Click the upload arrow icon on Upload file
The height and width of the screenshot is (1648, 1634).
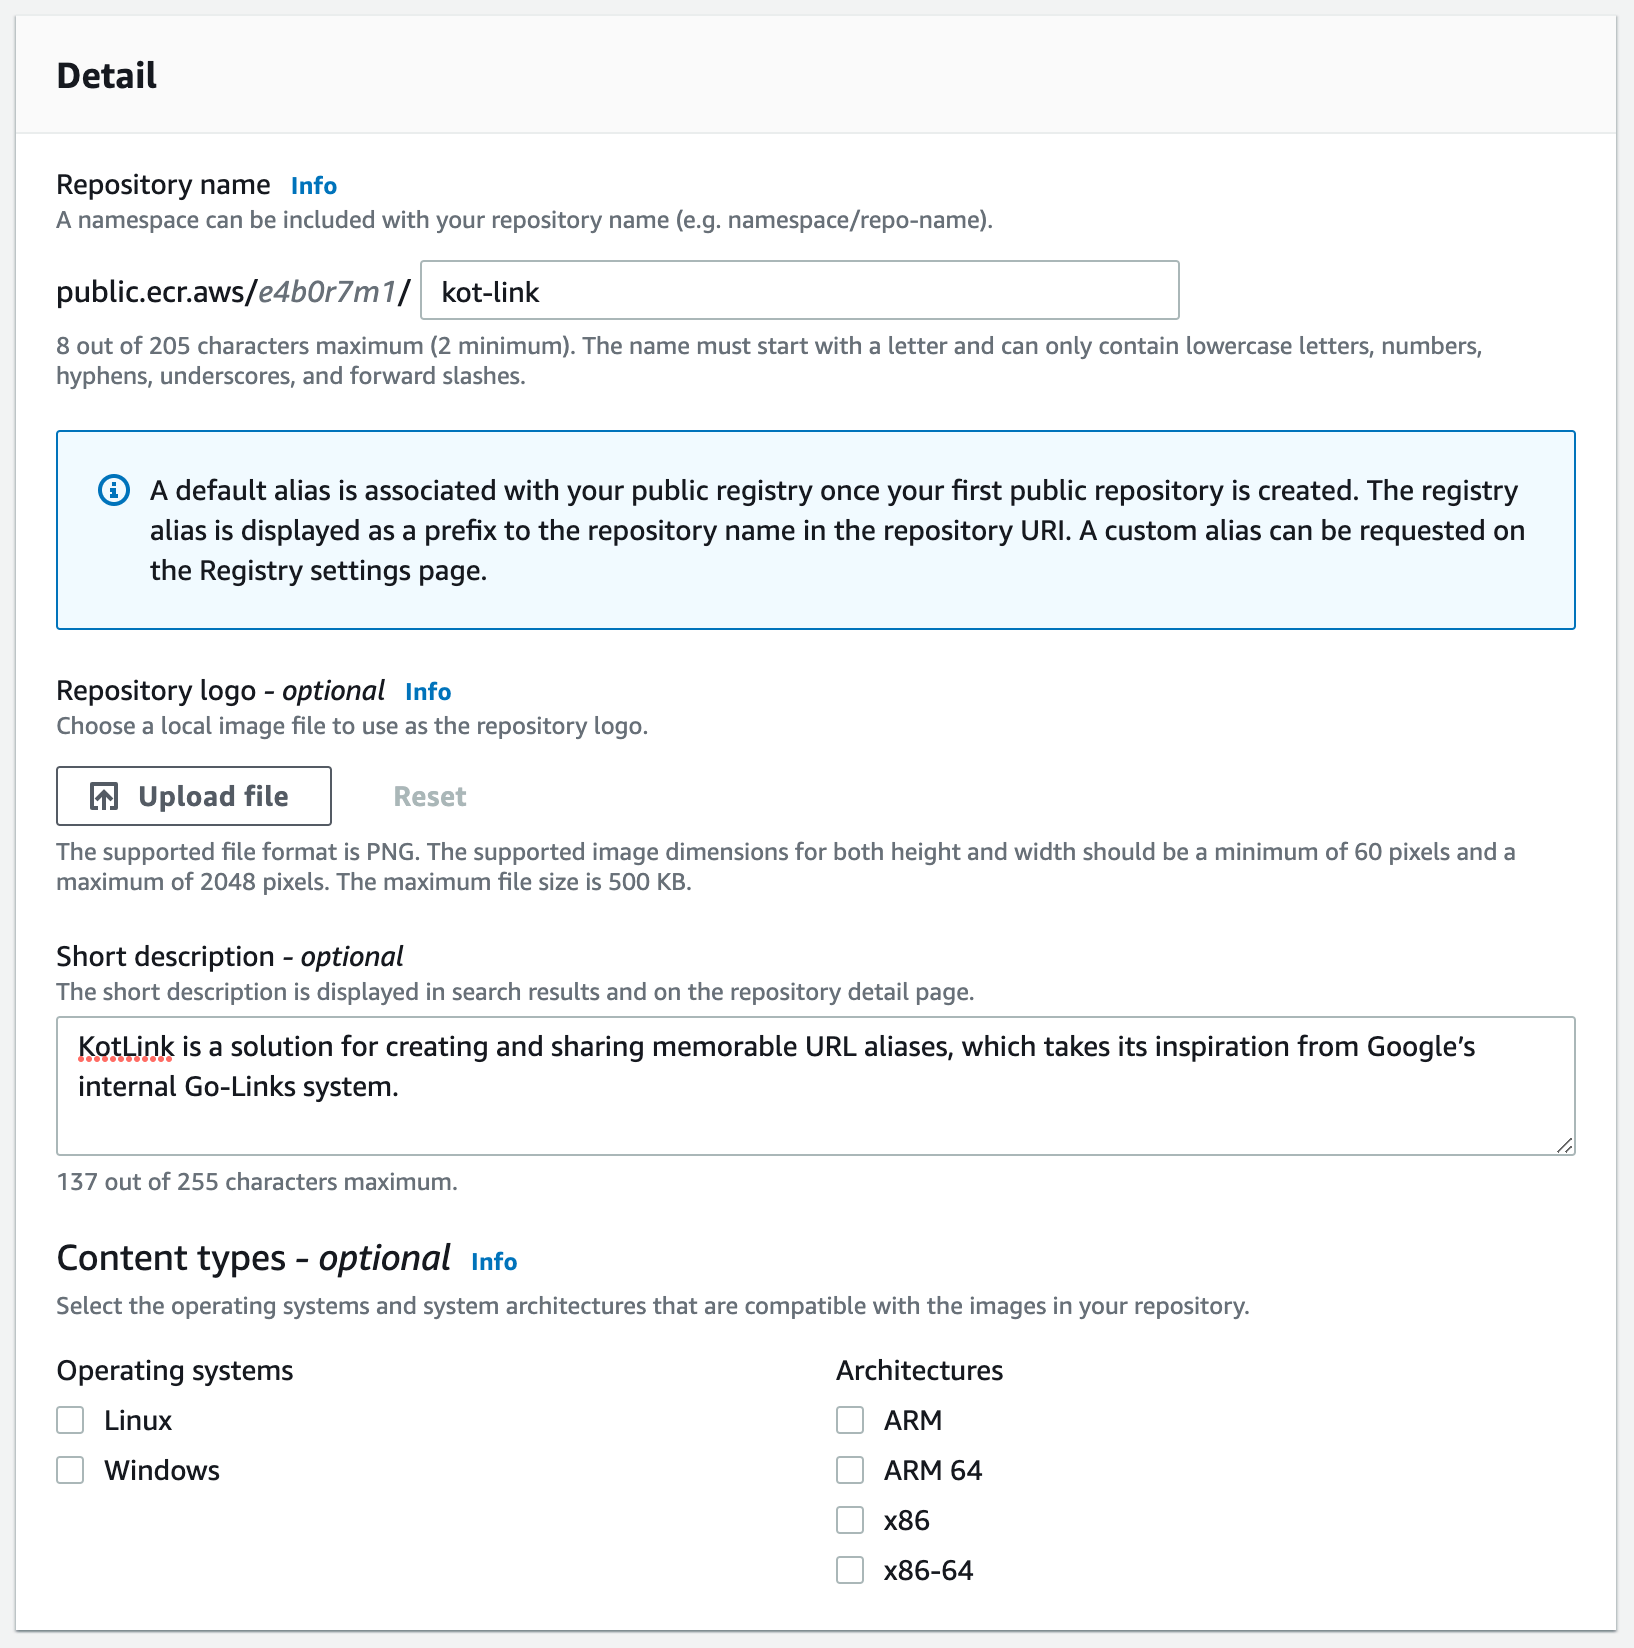(x=104, y=796)
